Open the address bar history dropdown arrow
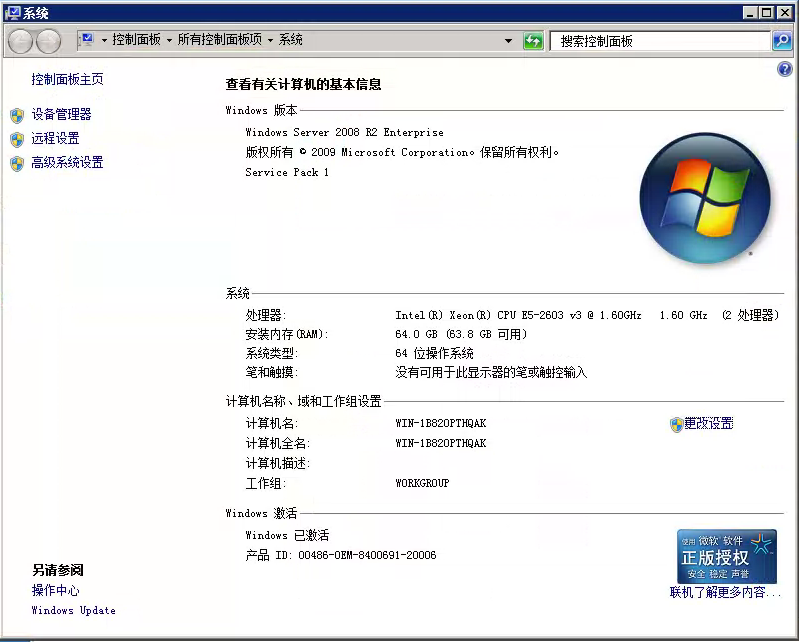 point(508,41)
